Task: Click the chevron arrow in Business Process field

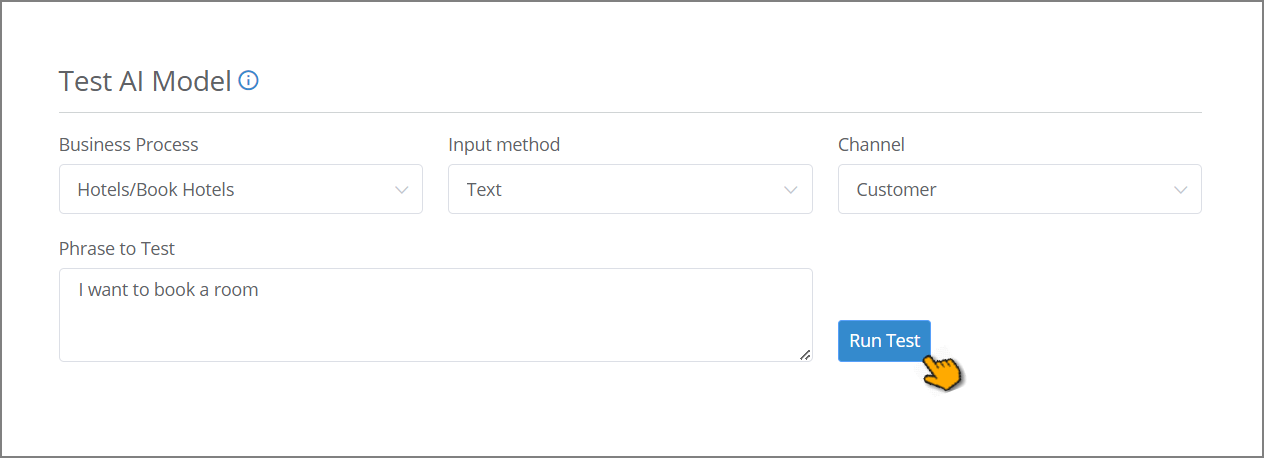Action: point(401,190)
